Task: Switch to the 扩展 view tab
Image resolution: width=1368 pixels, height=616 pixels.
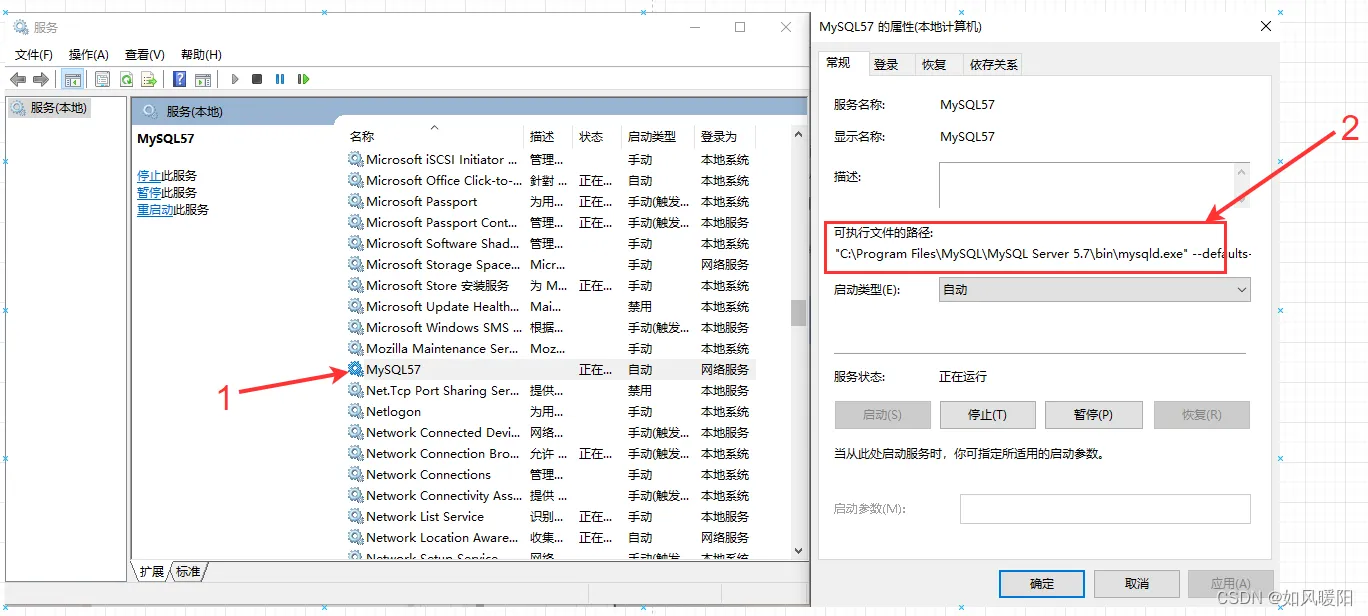Action: coord(152,572)
